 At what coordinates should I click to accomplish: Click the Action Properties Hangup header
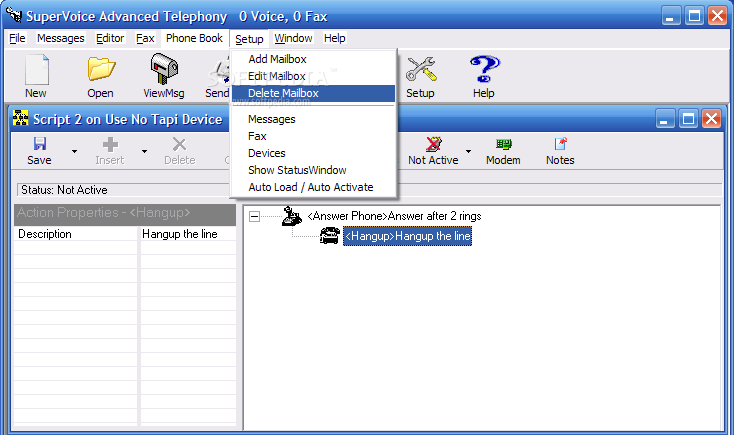125,213
